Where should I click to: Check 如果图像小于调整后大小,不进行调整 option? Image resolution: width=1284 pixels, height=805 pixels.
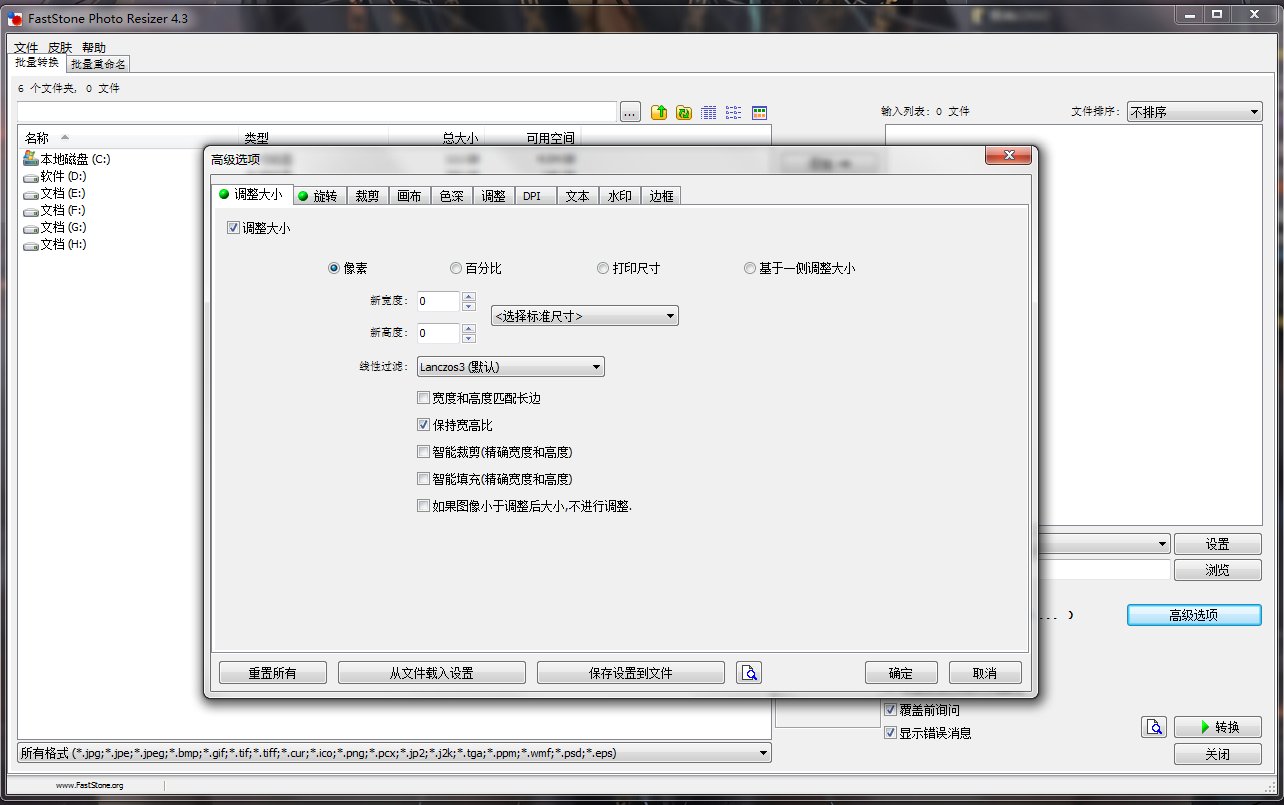(x=423, y=506)
